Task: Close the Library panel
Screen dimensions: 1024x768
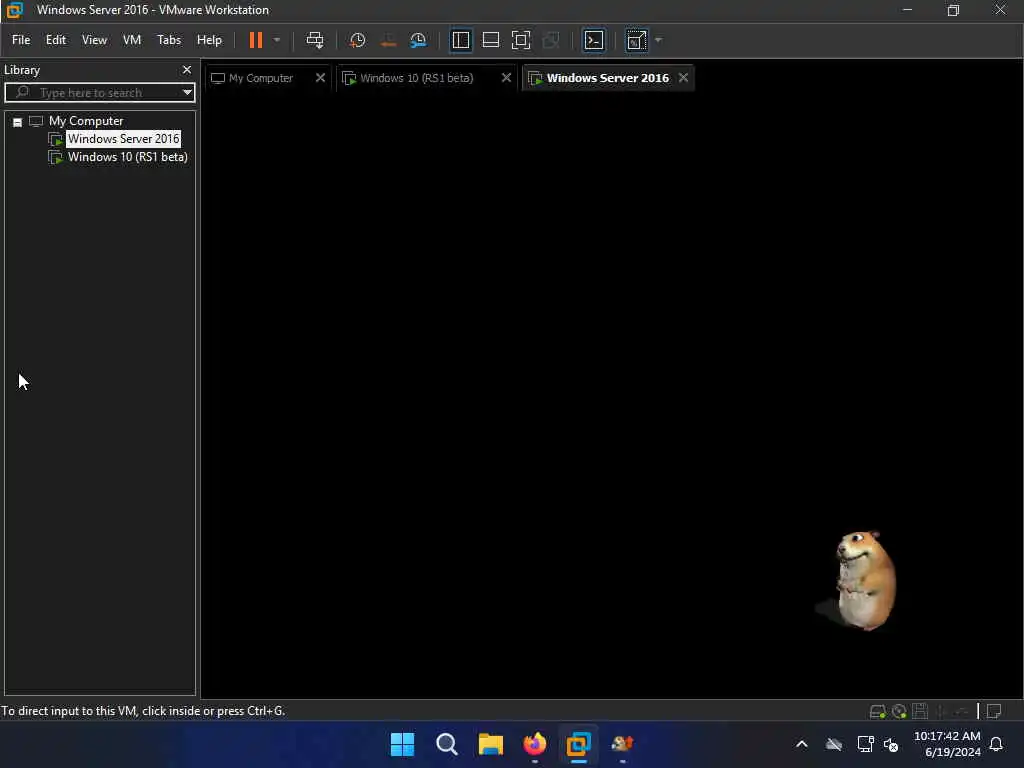Action: click(187, 69)
